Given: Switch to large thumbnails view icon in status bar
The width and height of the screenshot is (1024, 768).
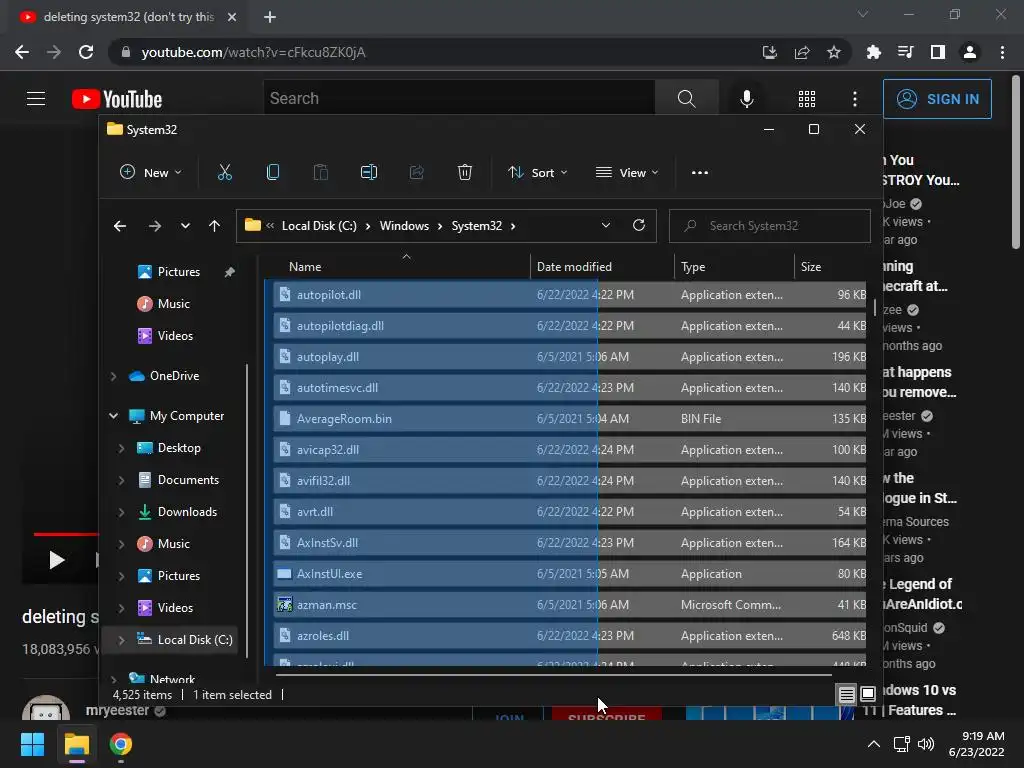Looking at the screenshot, I should 868,694.
